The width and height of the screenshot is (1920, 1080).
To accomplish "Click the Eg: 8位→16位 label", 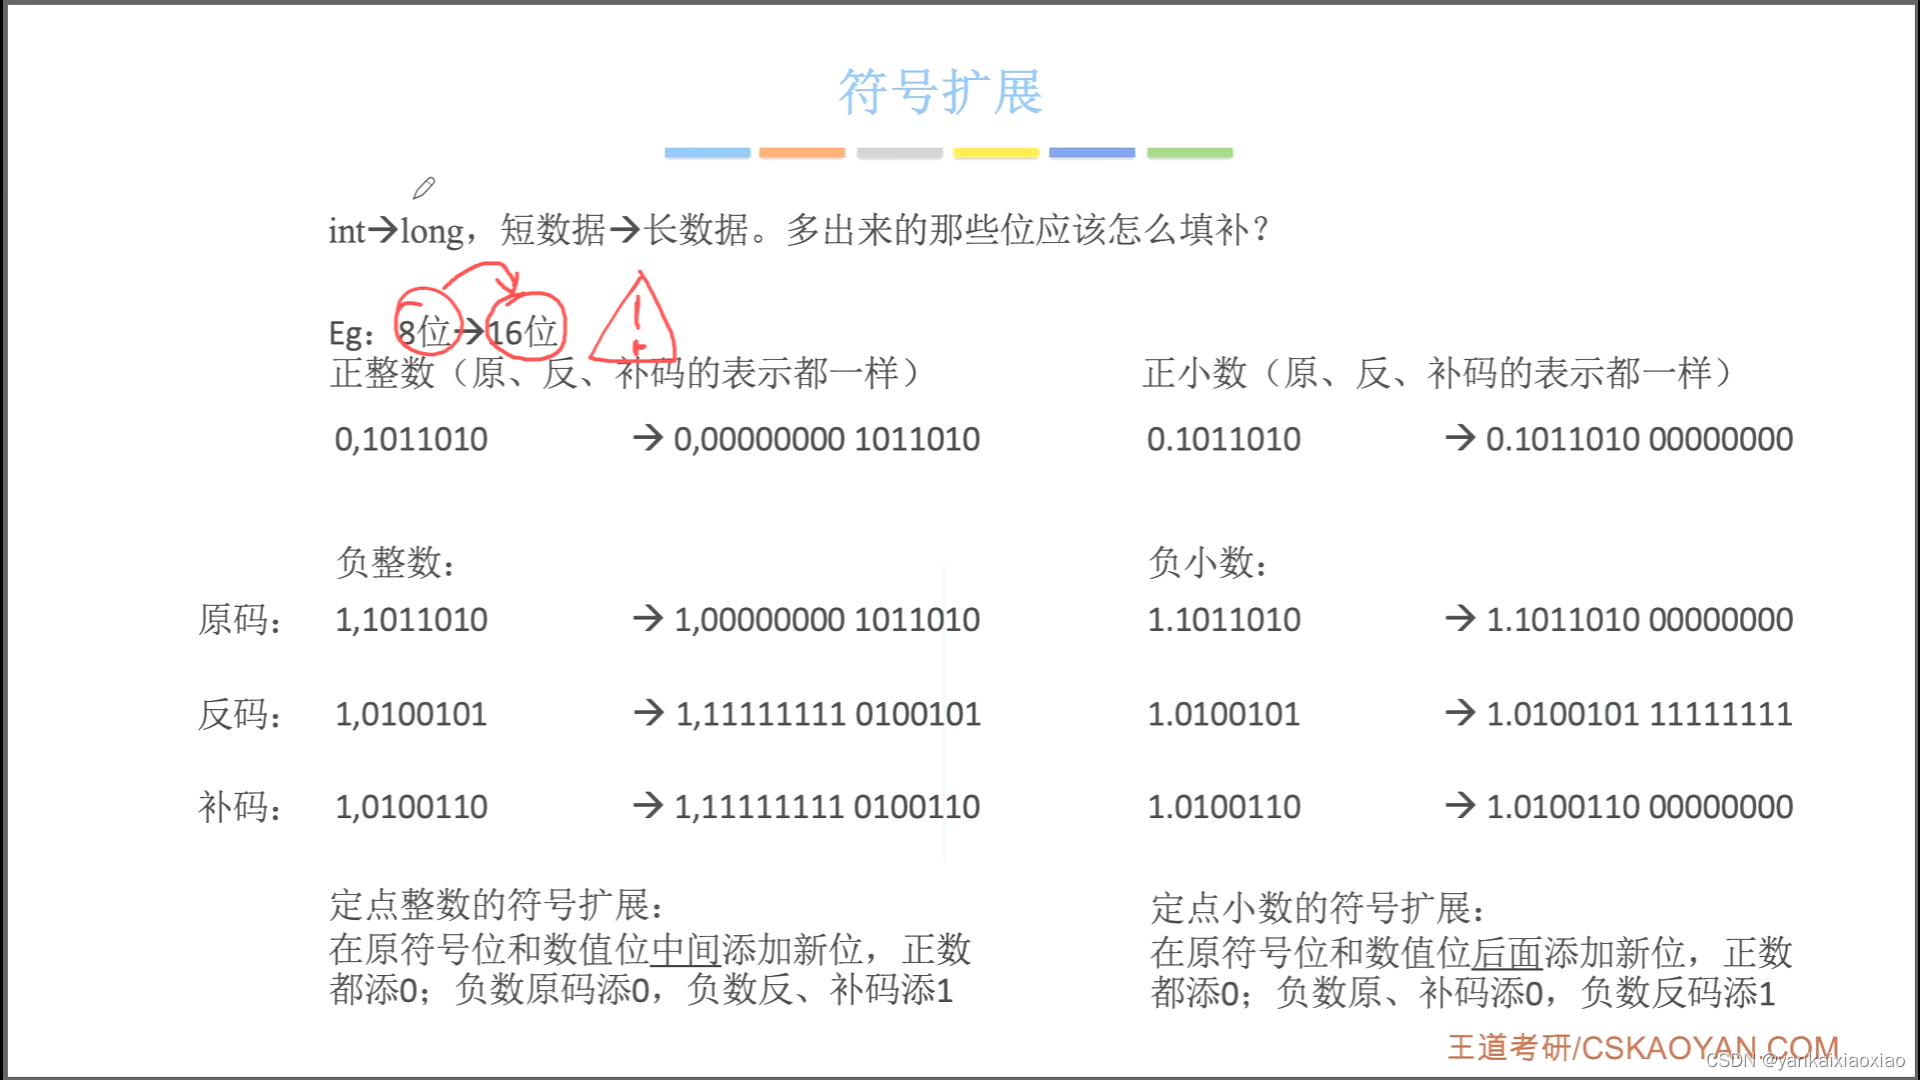I will [x=444, y=332].
